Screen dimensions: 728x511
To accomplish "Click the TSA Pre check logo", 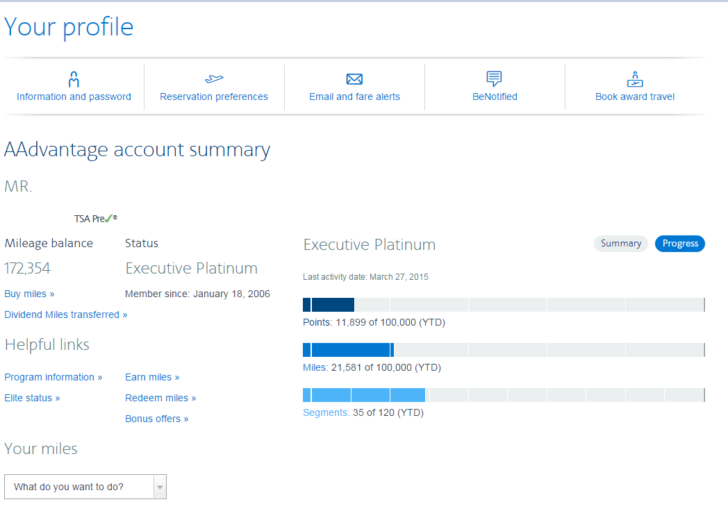I will click(x=96, y=218).
